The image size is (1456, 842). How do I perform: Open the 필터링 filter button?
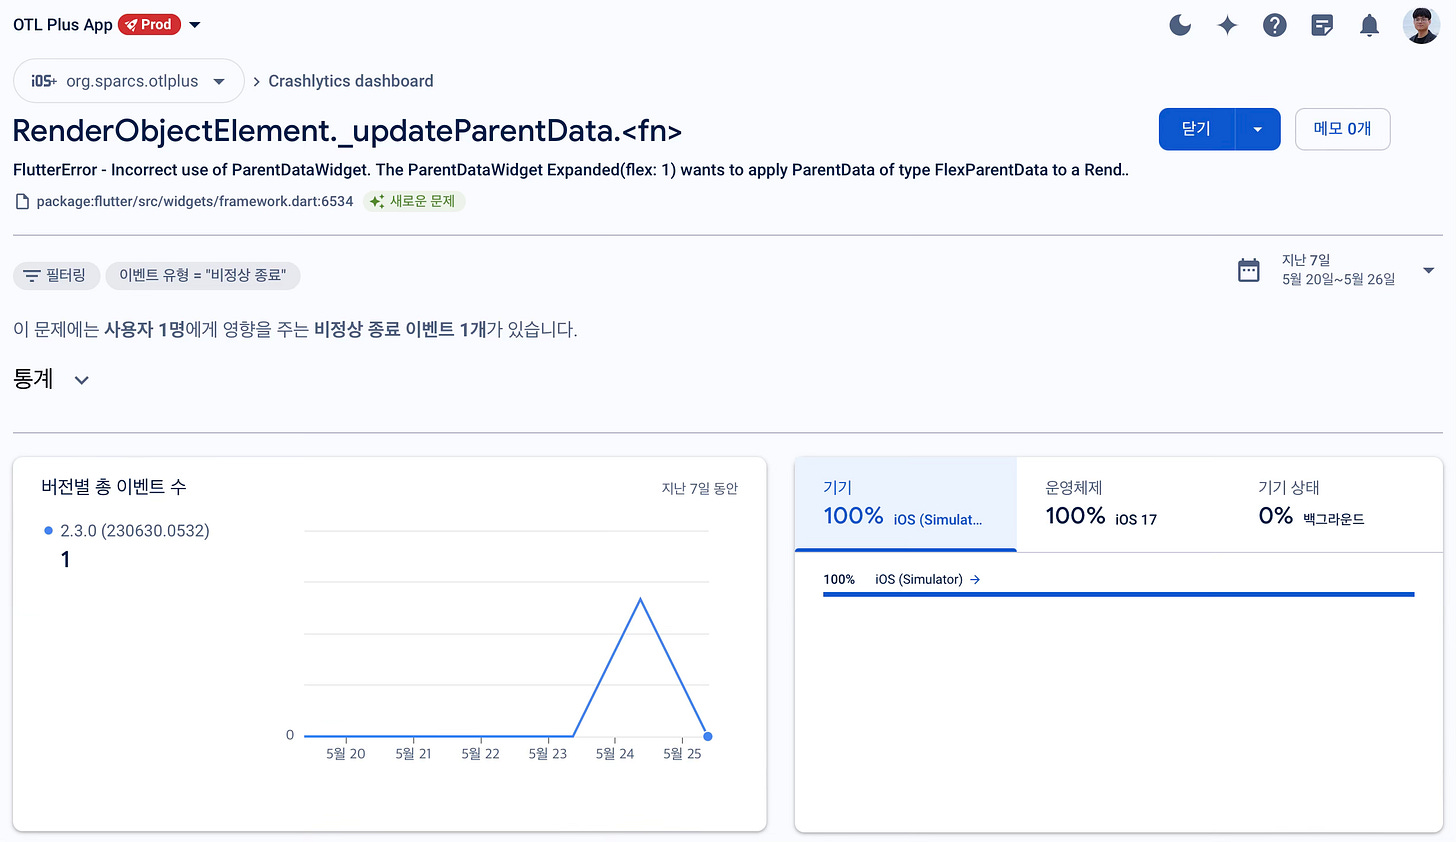coord(56,275)
